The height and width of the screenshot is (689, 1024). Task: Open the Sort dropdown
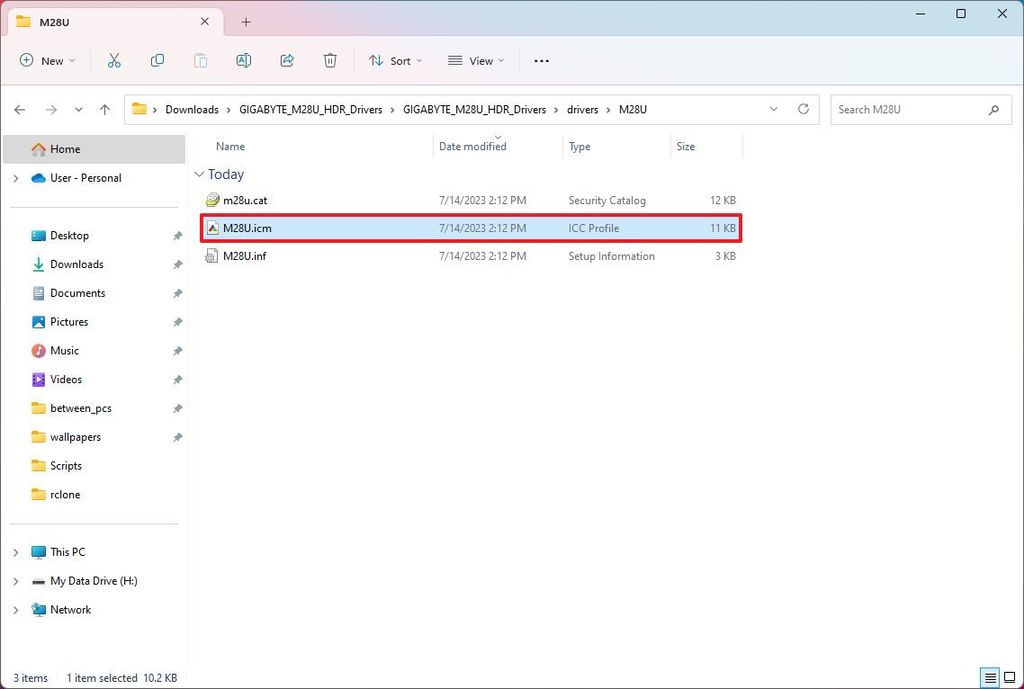(x=395, y=61)
